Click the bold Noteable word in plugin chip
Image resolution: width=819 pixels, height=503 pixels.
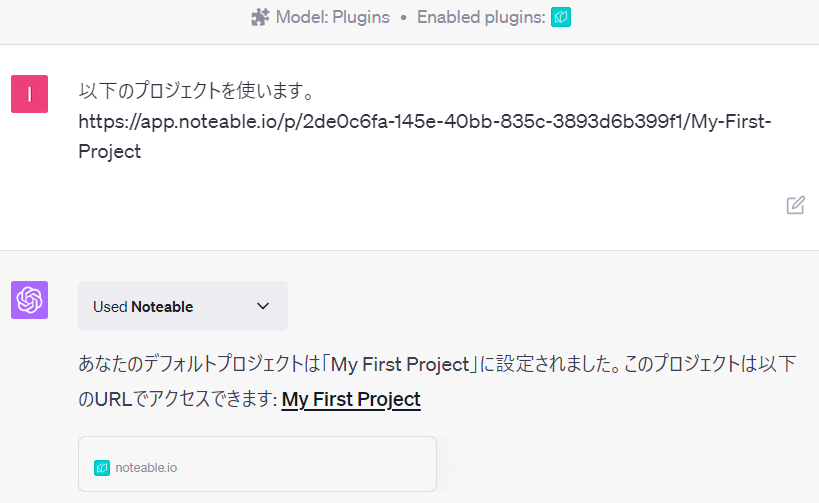162,306
